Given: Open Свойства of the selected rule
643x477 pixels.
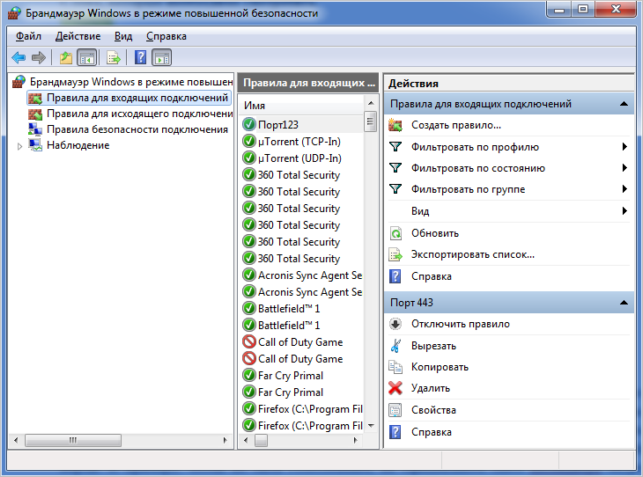Looking at the screenshot, I should [433, 410].
